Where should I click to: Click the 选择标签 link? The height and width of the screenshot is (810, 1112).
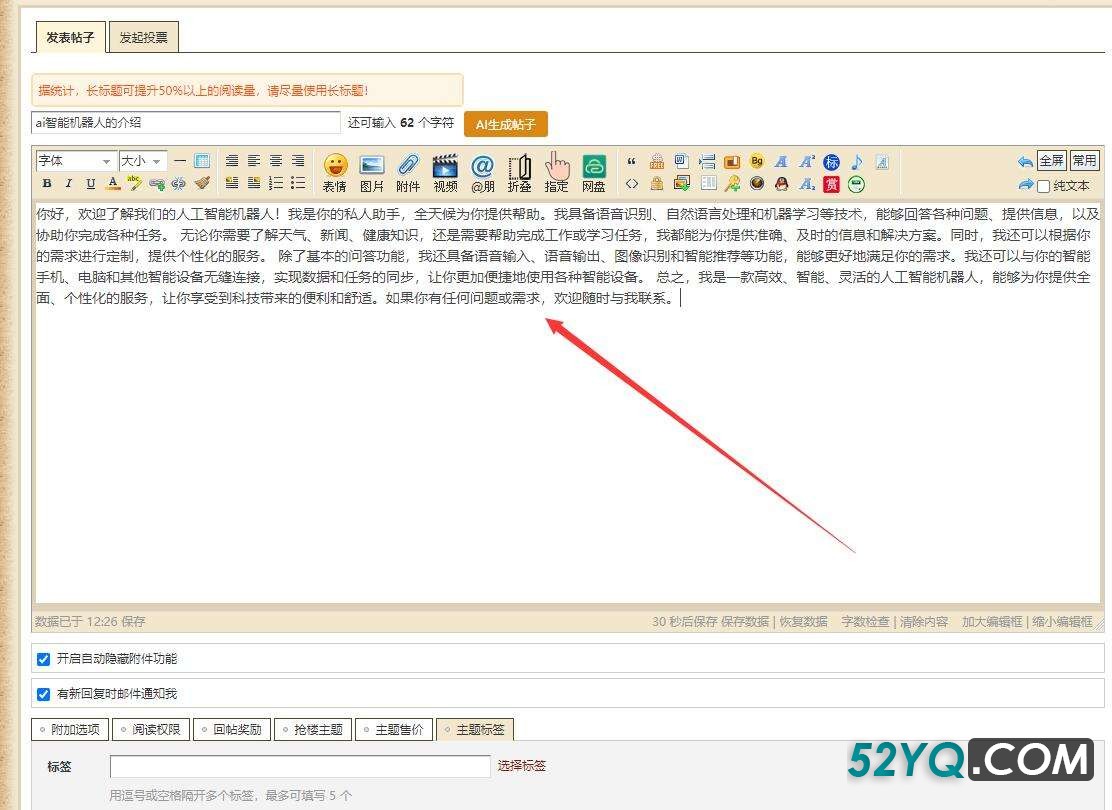point(521,766)
